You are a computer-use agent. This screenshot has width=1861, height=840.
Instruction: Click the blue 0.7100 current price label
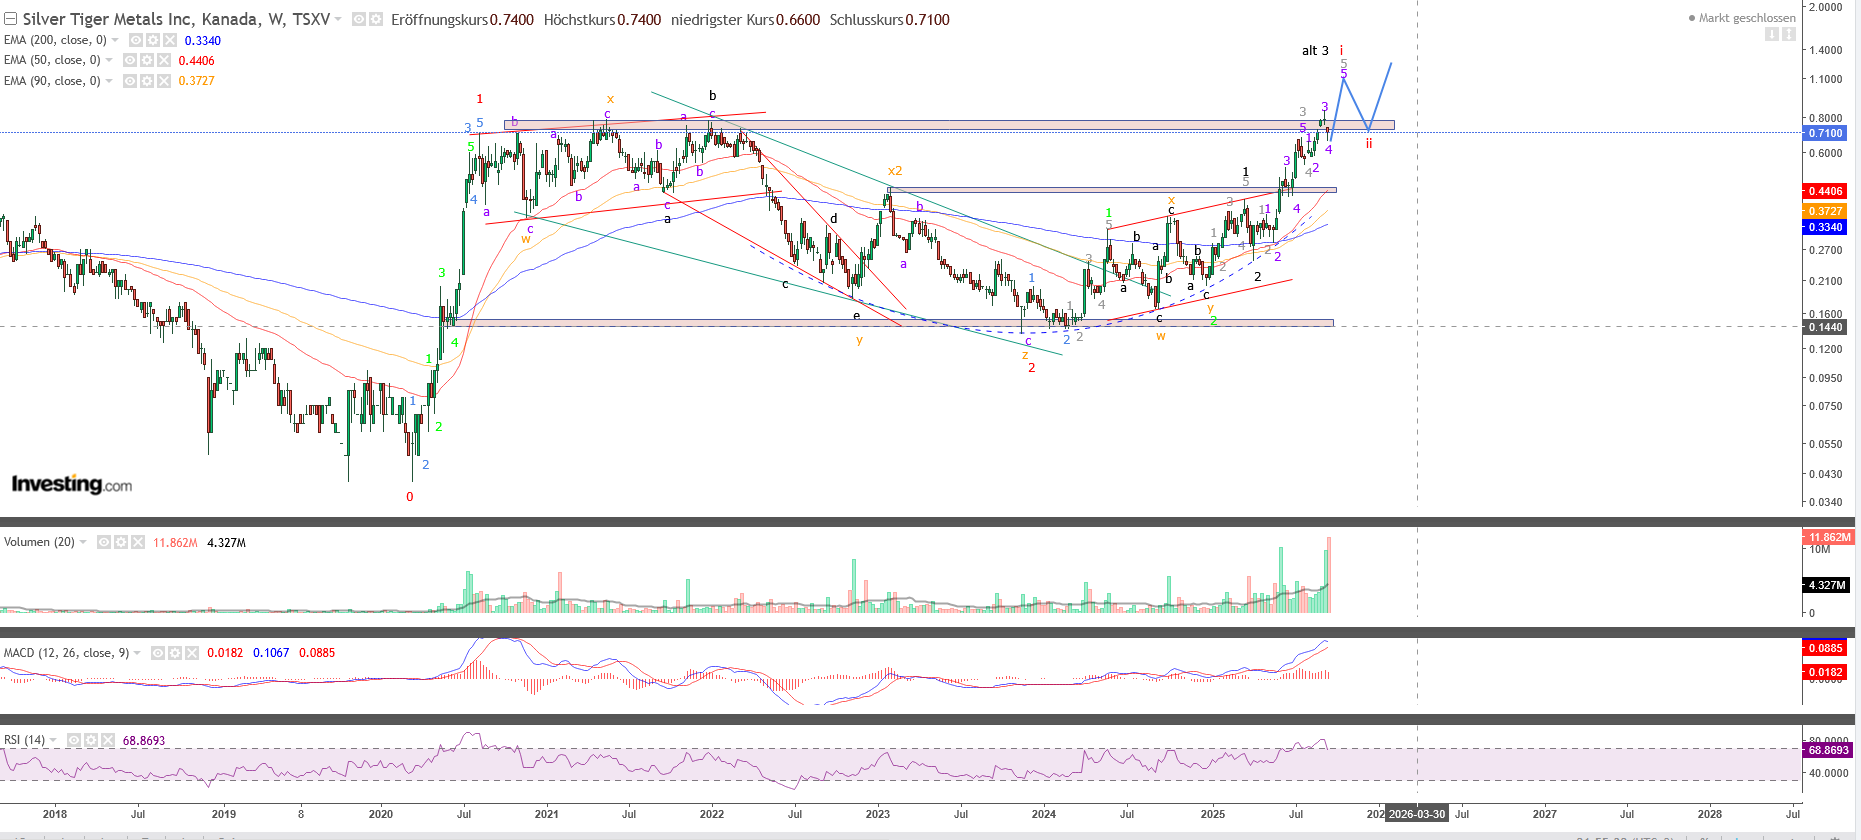tap(1825, 133)
